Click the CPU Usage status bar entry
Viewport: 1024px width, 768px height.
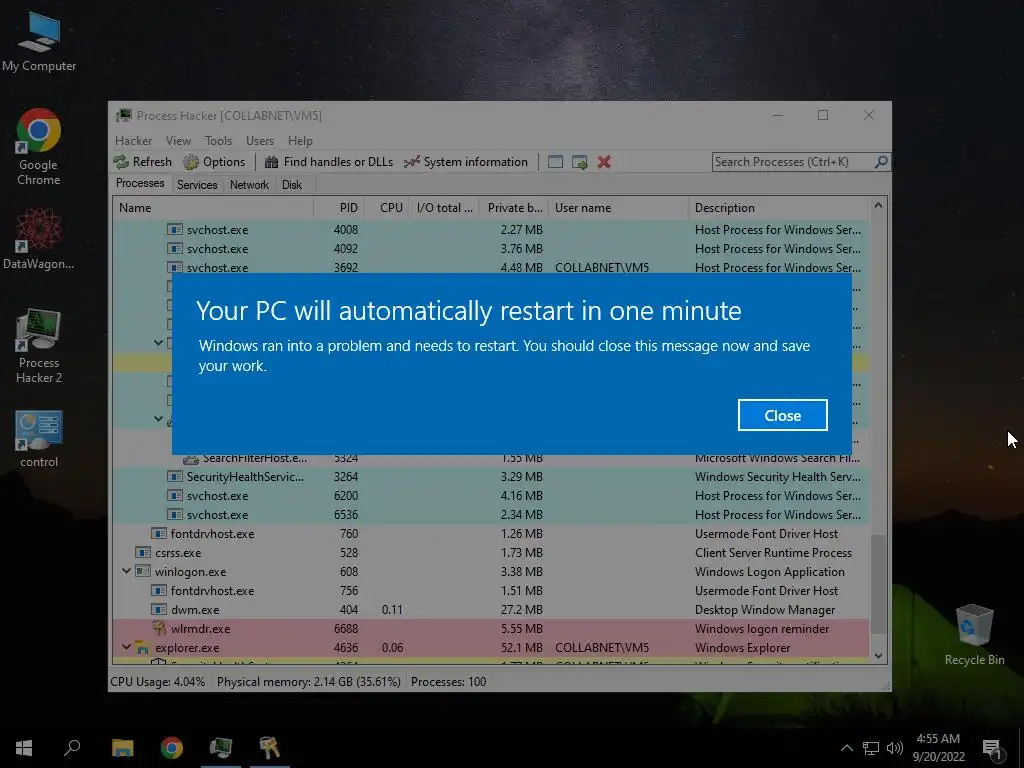pos(157,682)
